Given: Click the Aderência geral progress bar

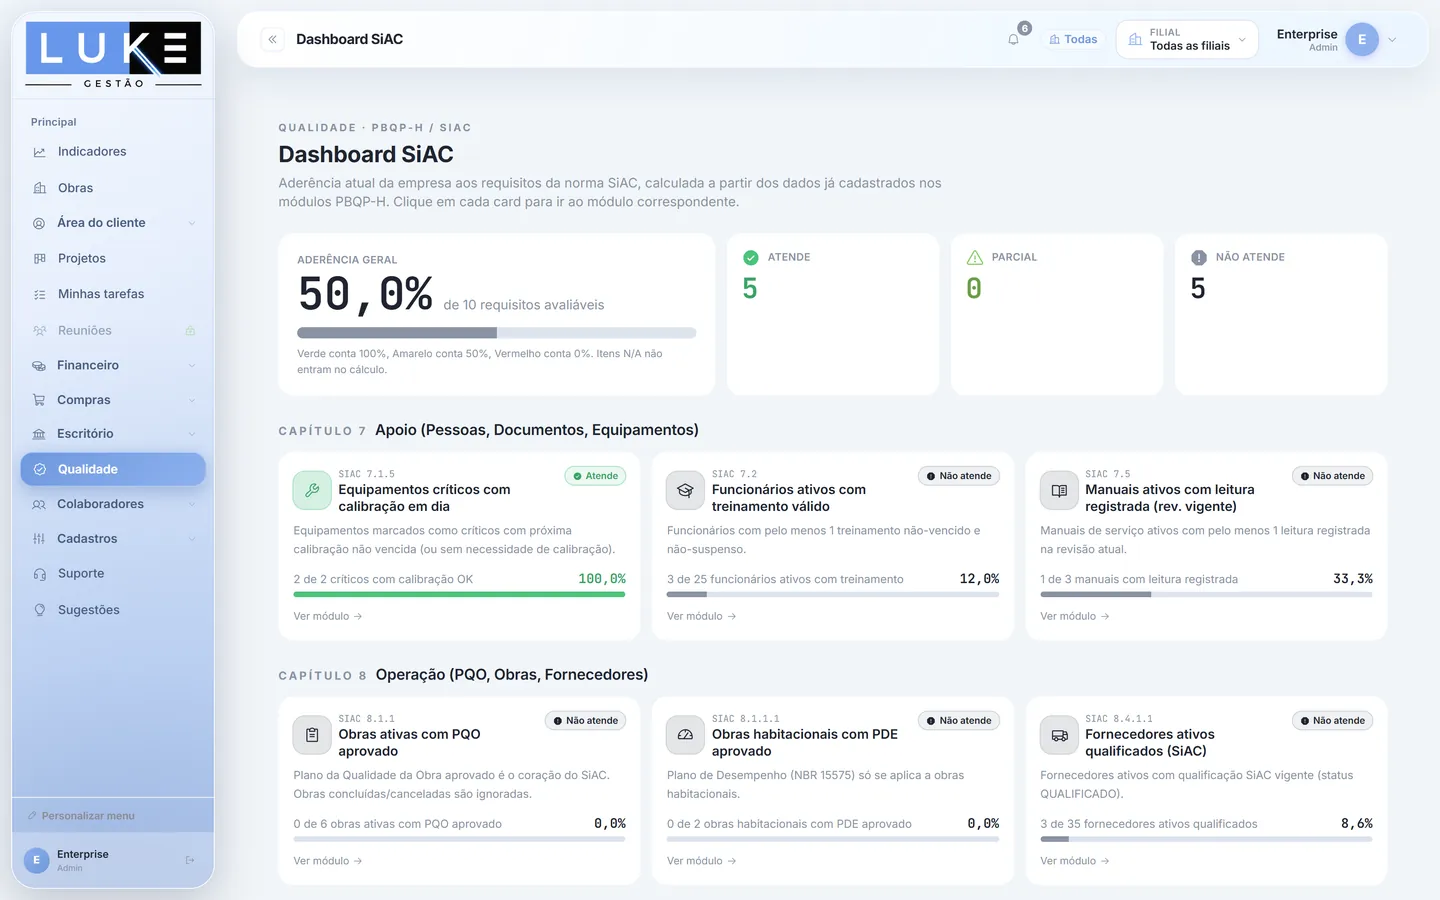Looking at the screenshot, I should click(496, 332).
